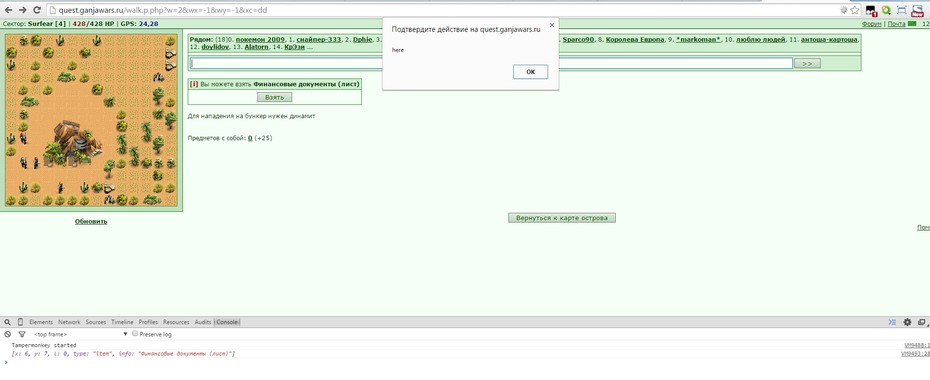Switch to the Elements tab

point(41,322)
